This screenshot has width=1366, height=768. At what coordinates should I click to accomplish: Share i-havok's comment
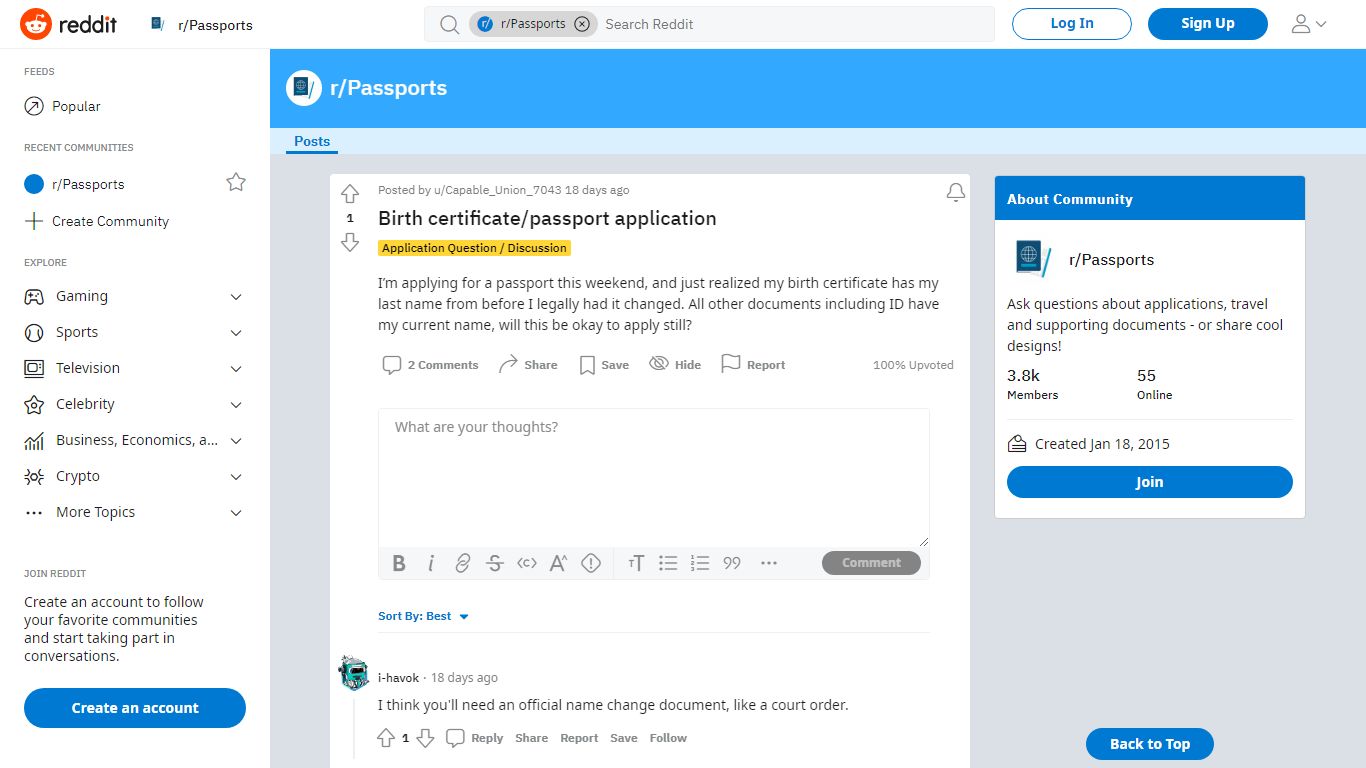(531, 738)
